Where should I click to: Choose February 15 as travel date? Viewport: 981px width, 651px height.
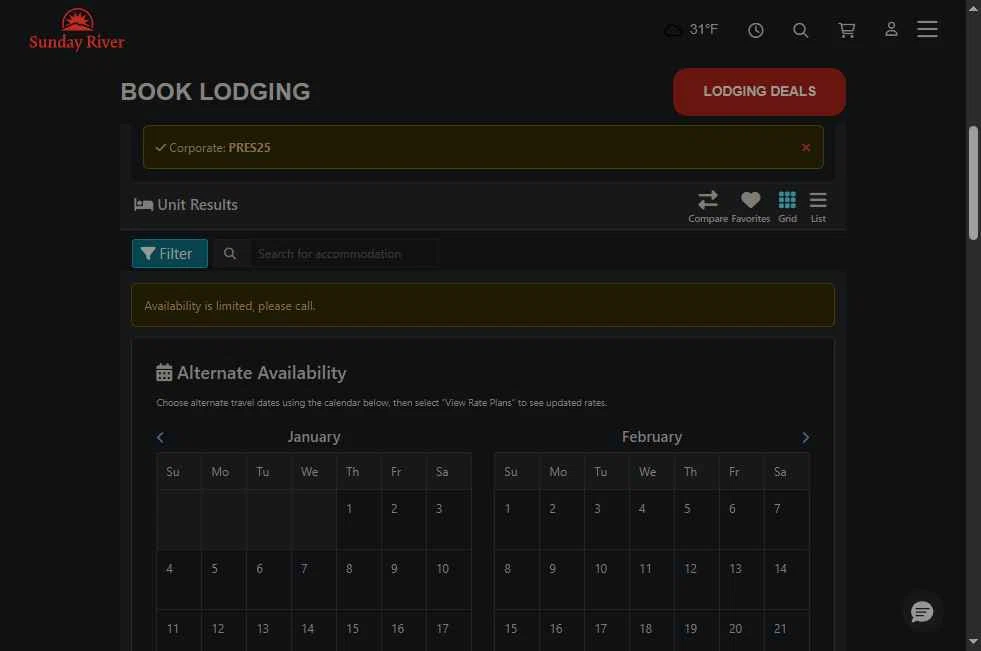click(517, 630)
